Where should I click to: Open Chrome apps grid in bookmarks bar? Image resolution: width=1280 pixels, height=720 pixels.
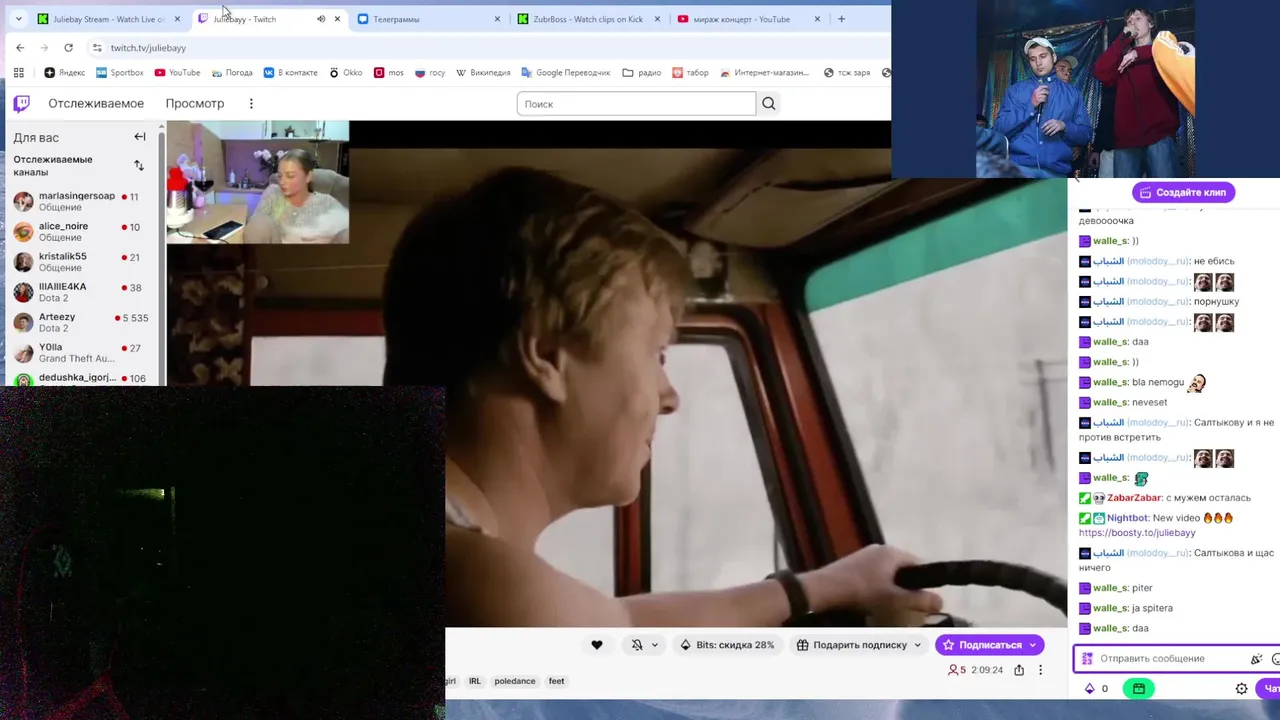point(18,72)
